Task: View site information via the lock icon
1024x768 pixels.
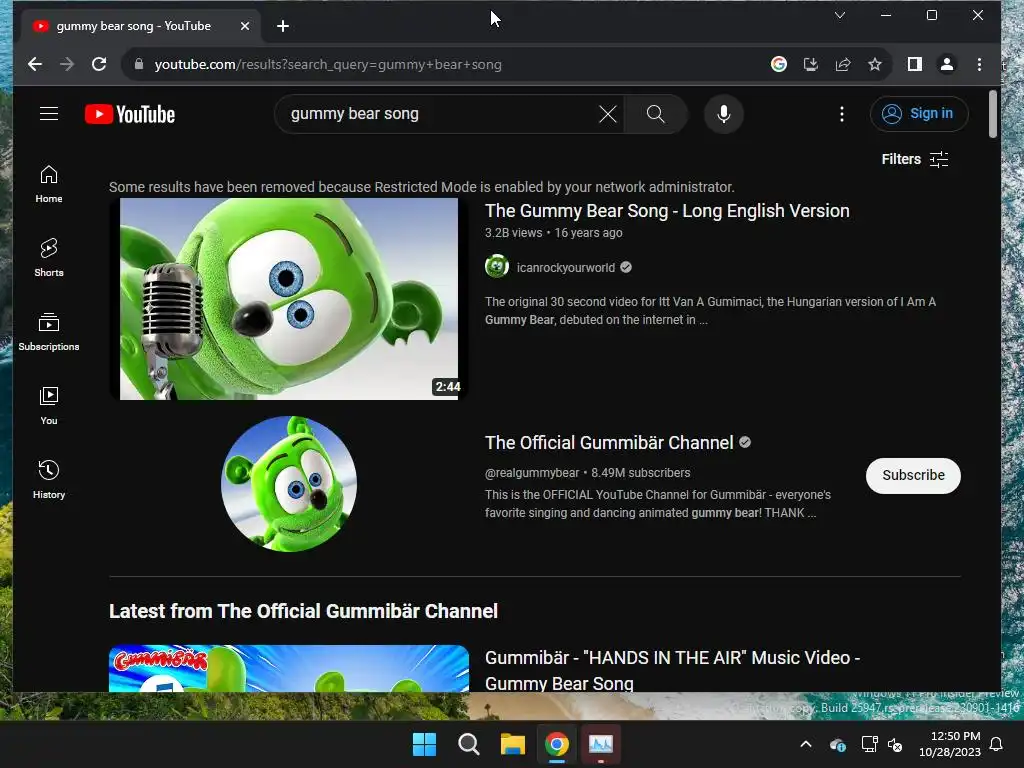Action: pyautogui.click(x=138, y=64)
